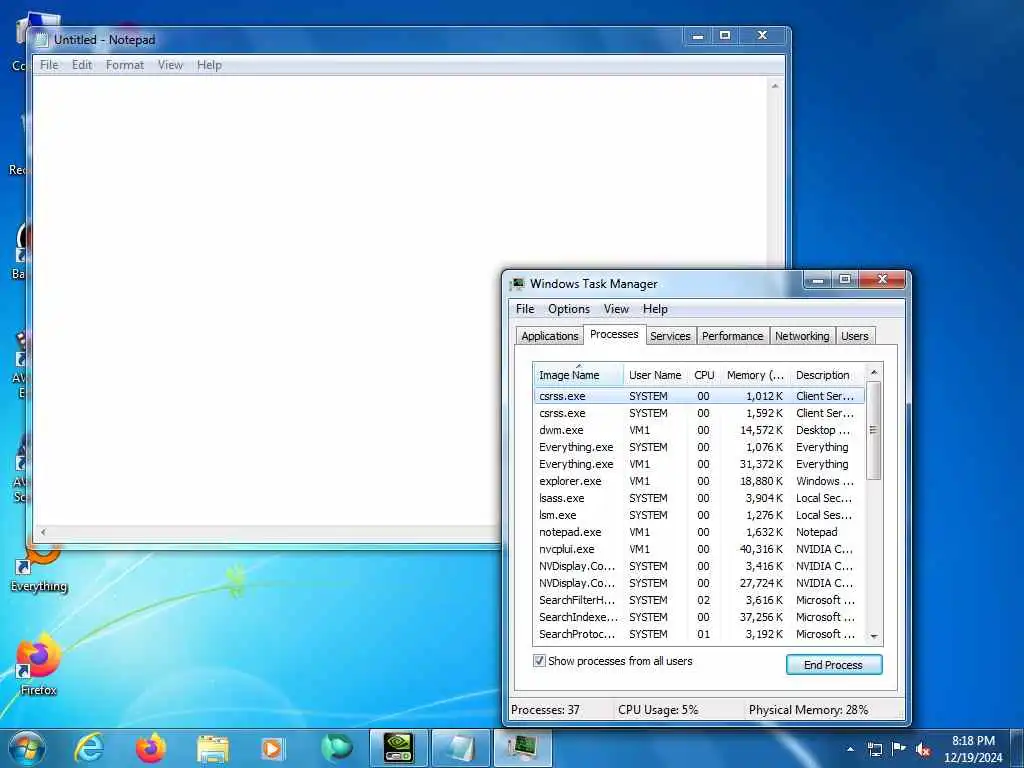Open Windows Media Player taskbar icon
Viewport: 1024px width, 768px height.
(x=273, y=749)
